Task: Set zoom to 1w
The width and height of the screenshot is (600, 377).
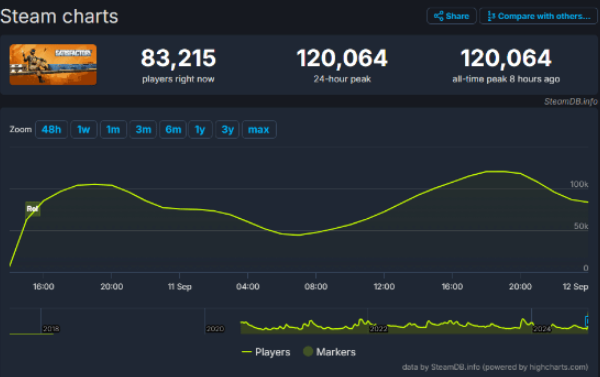Action: pos(83,129)
